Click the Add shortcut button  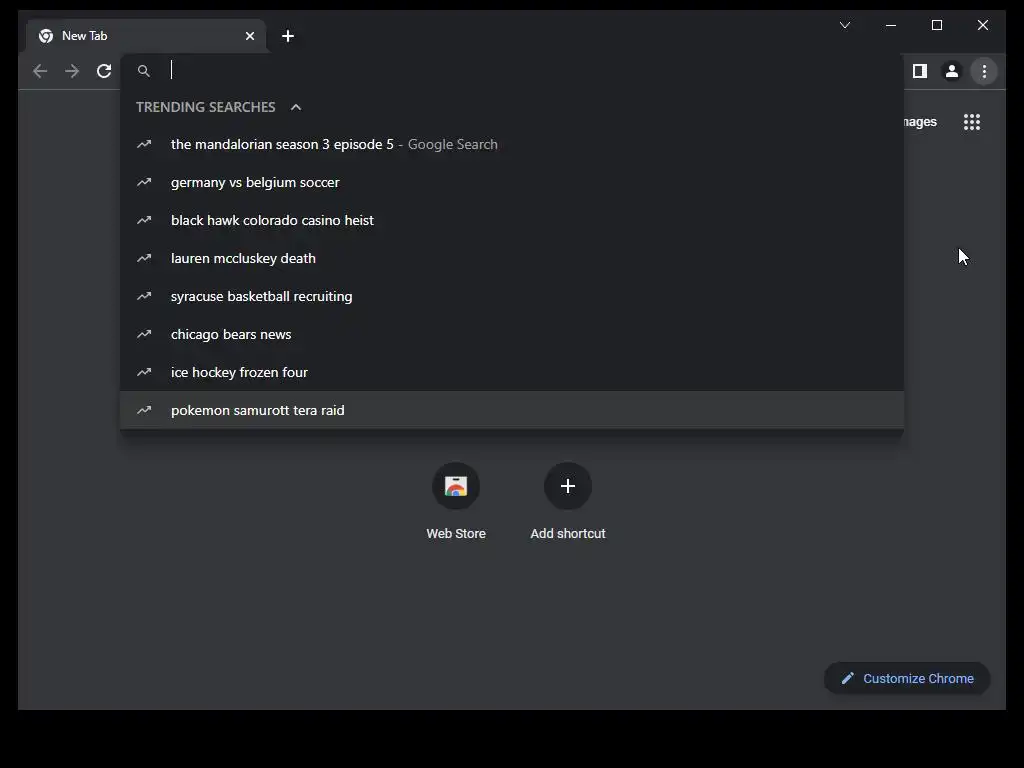tap(568, 501)
